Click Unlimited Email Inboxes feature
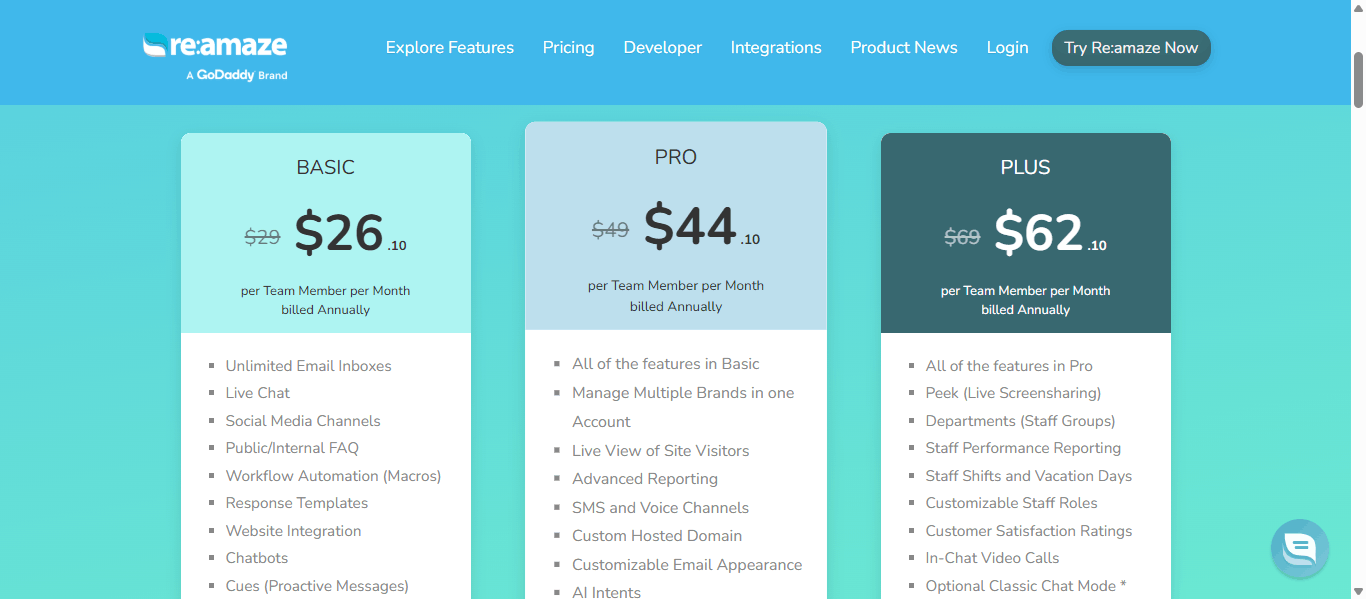1366x599 pixels. point(309,366)
